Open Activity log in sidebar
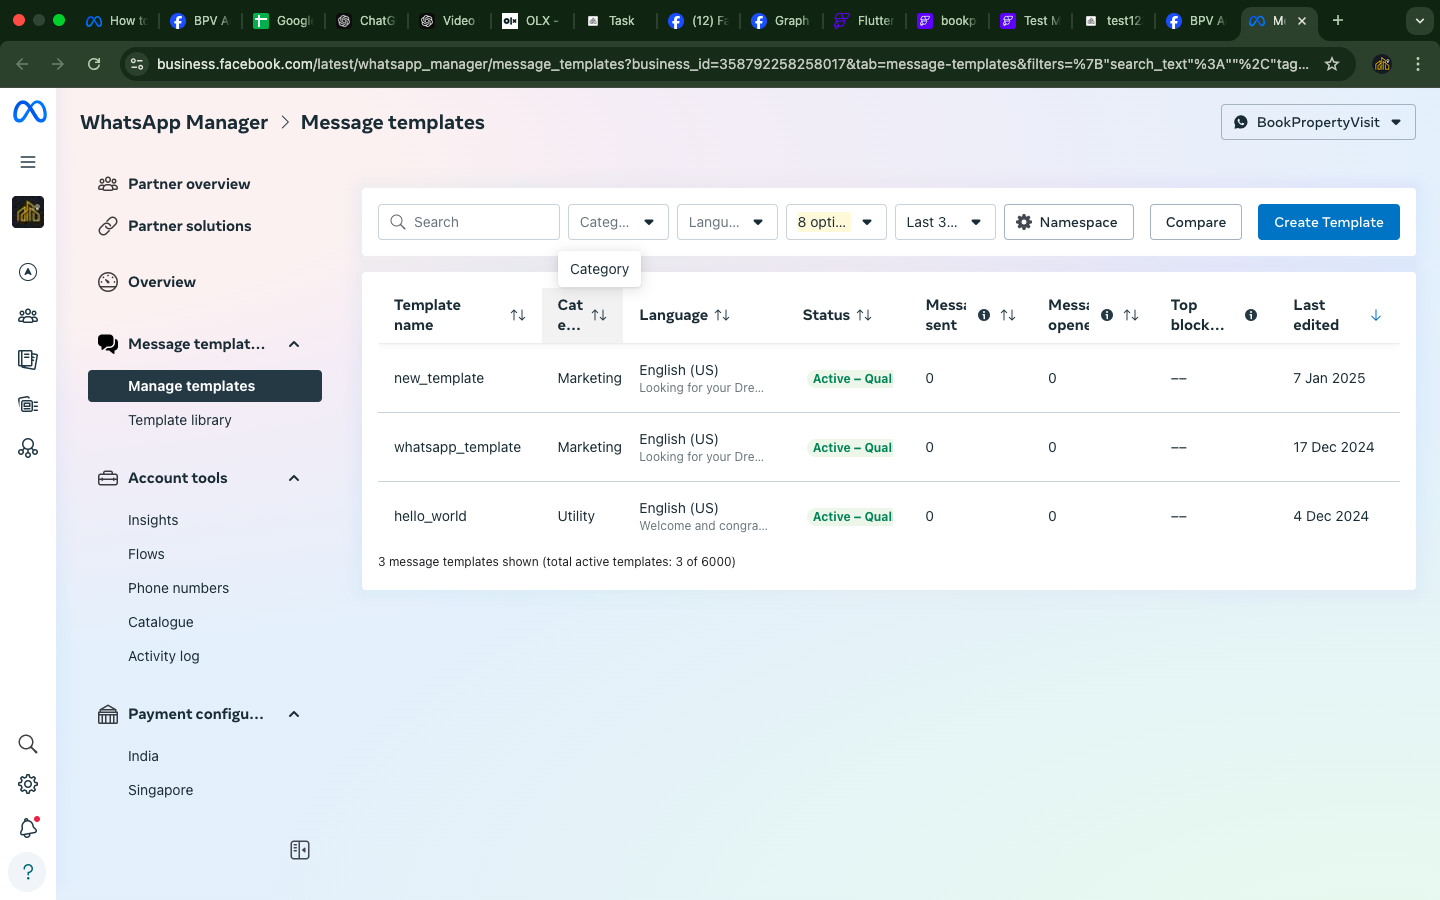Screen dimensions: 1440x900 coord(164,656)
